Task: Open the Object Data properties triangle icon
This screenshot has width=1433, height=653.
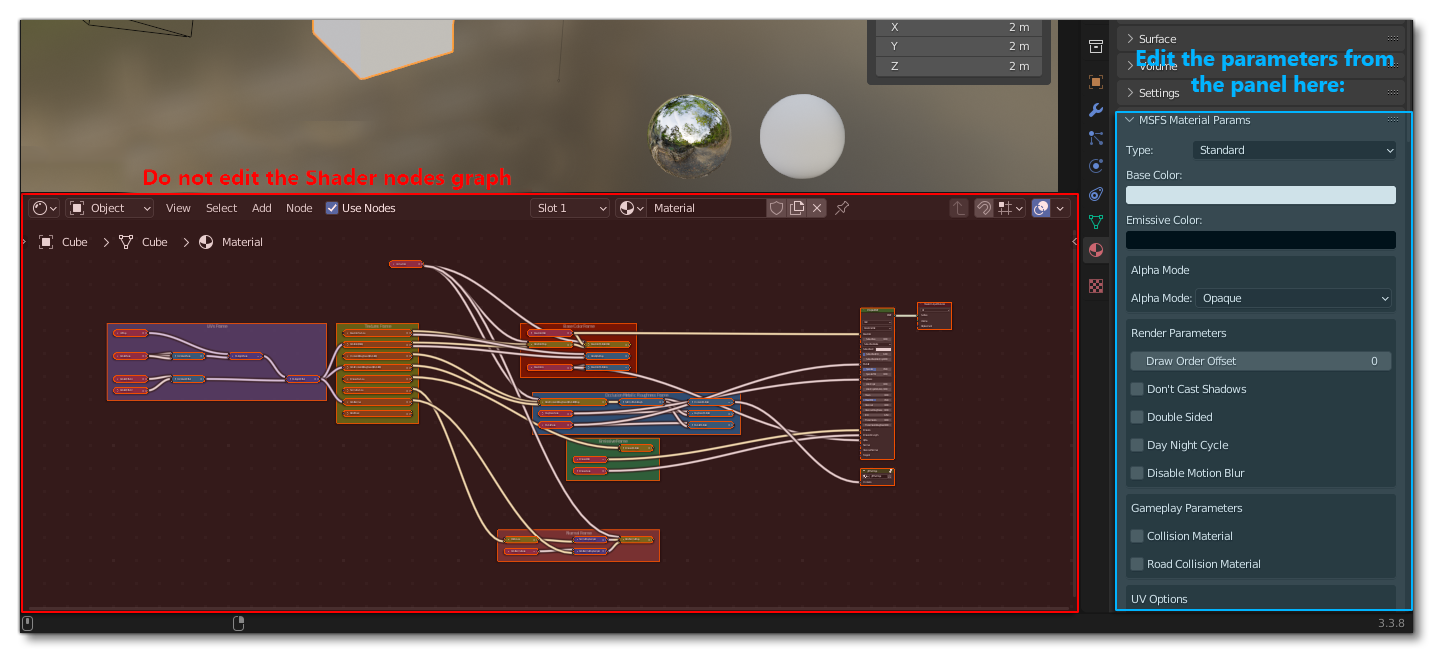Action: [1096, 222]
